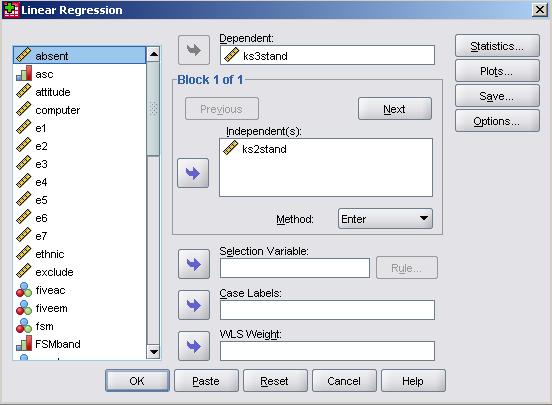This screenshot has width=552, height=405.
Task: Reset the dialog settings
Action: (x=275, y=381)
